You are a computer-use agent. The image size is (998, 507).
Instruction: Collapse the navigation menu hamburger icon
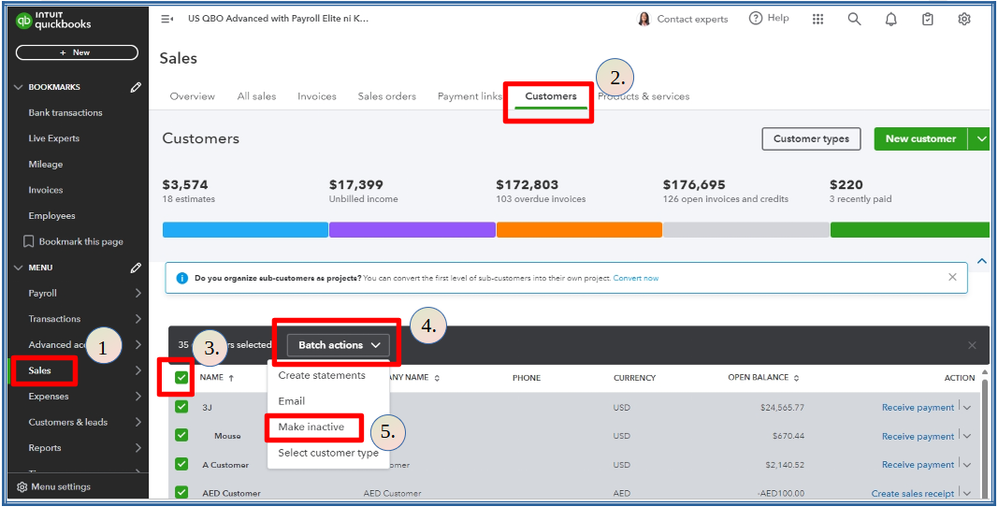pyautogui.click(x=167, y=19)
